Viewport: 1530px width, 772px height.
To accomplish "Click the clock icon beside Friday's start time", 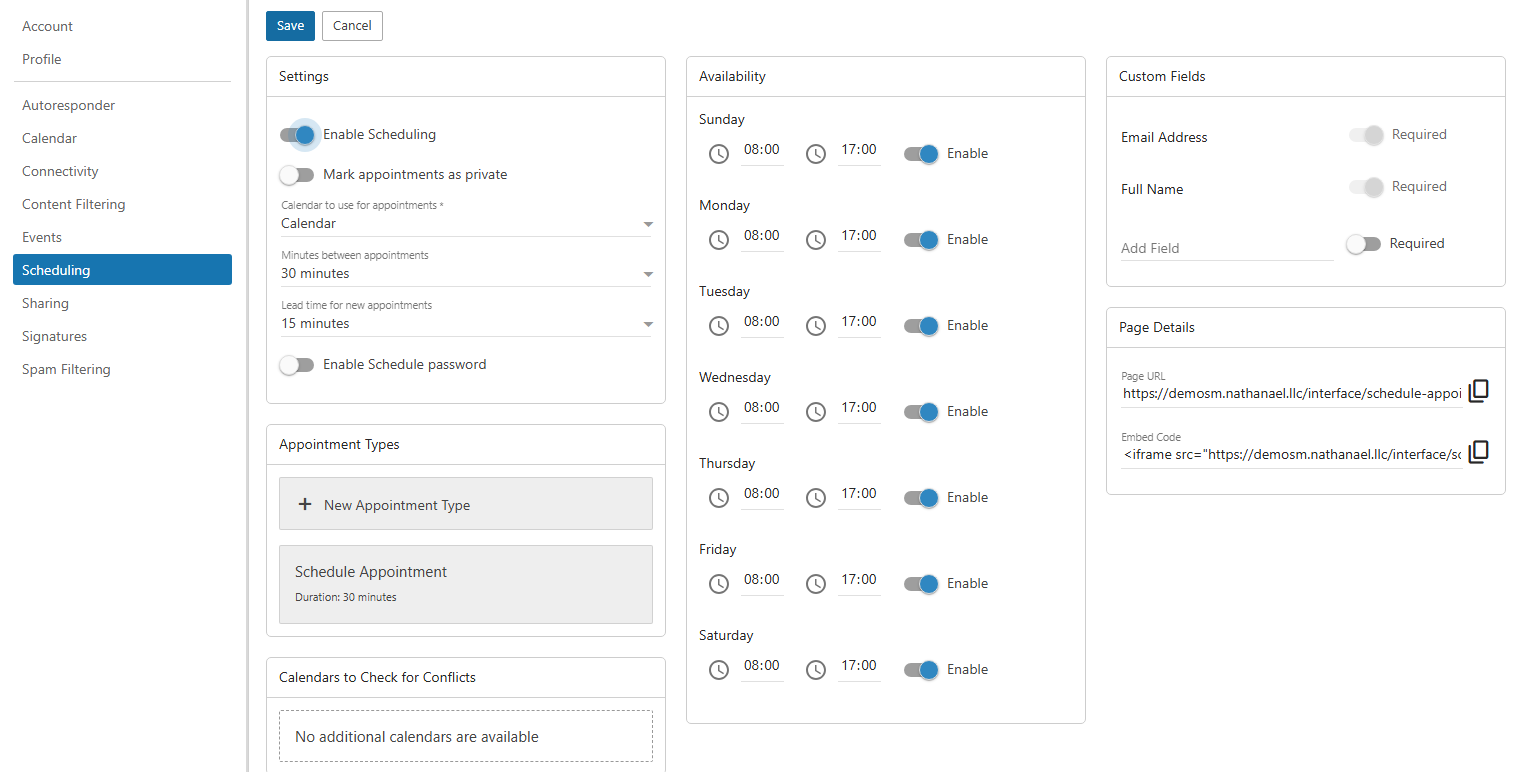I will tap(718, 583).
